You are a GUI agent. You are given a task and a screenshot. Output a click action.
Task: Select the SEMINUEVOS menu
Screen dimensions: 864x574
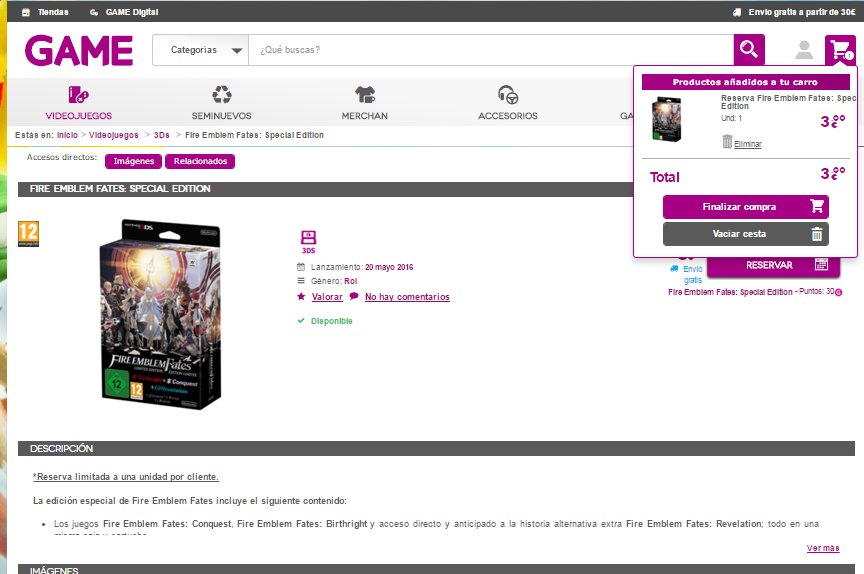[x=222, y=116]
